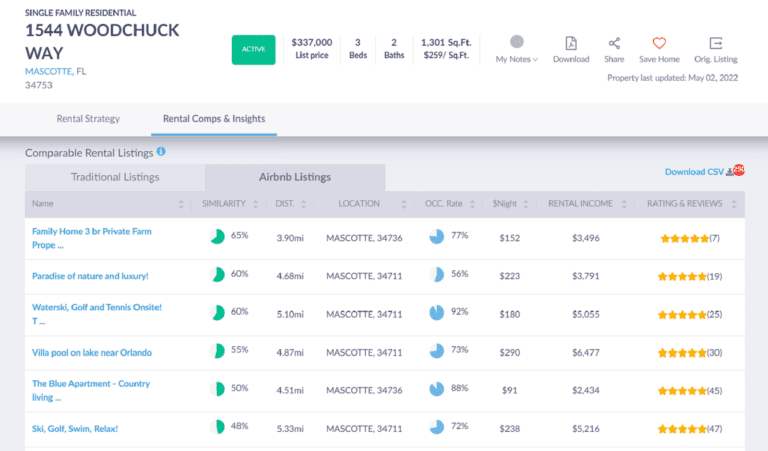Click similarity pie icon for 65% listing
This screenshot has height=451, width=768.
click(x=217, y=237)
